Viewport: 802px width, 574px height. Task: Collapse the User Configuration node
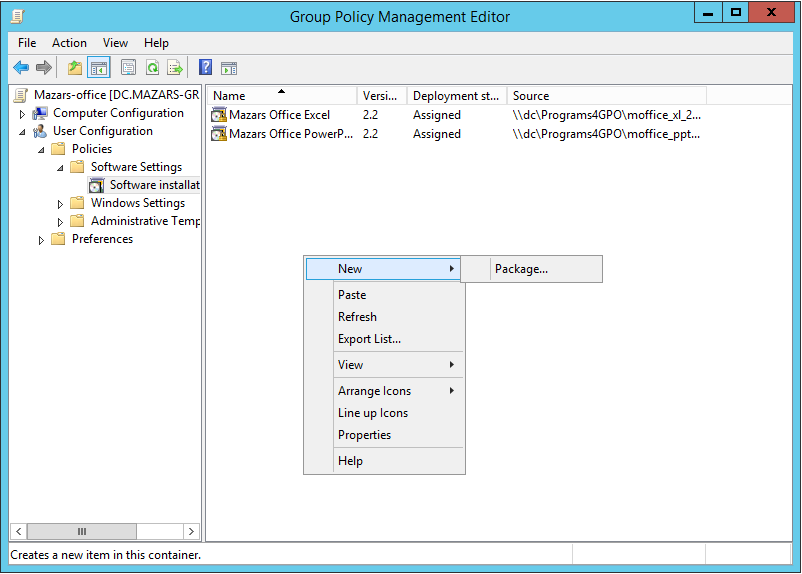click(22, 132)
